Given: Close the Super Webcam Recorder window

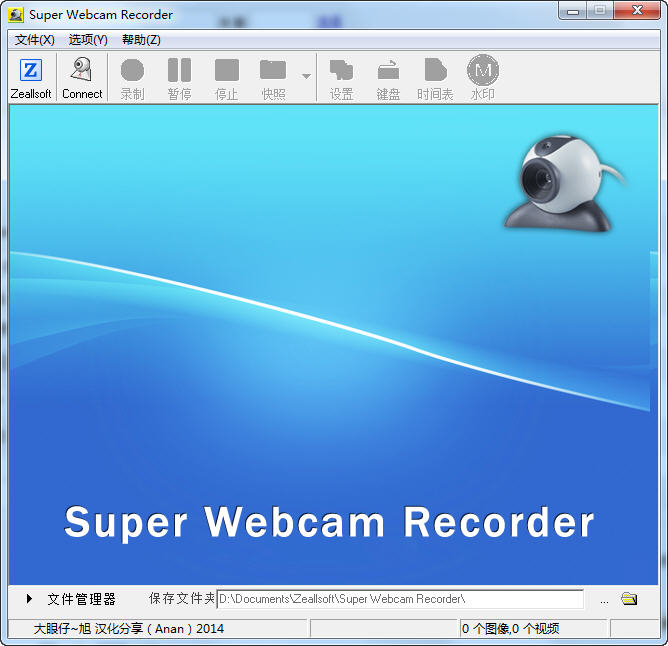Looking at the screenshot, I should point(637,11).
